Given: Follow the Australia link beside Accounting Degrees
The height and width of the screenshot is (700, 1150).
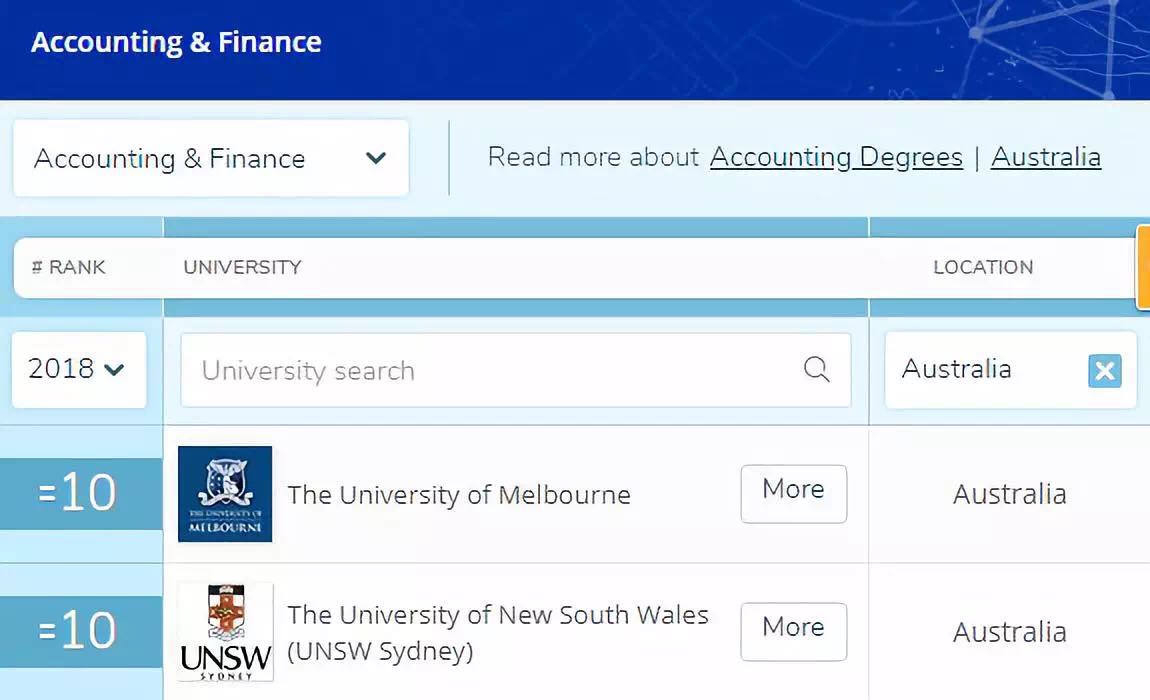Looking at the screenshot, I should (1045, 157).
